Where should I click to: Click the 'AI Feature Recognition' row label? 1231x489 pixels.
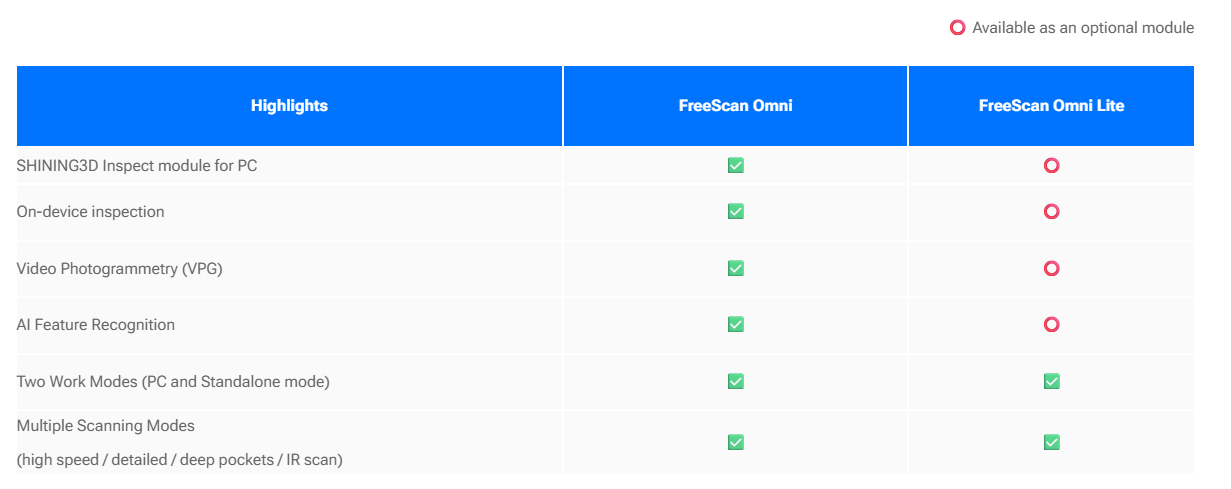[96, 324]
